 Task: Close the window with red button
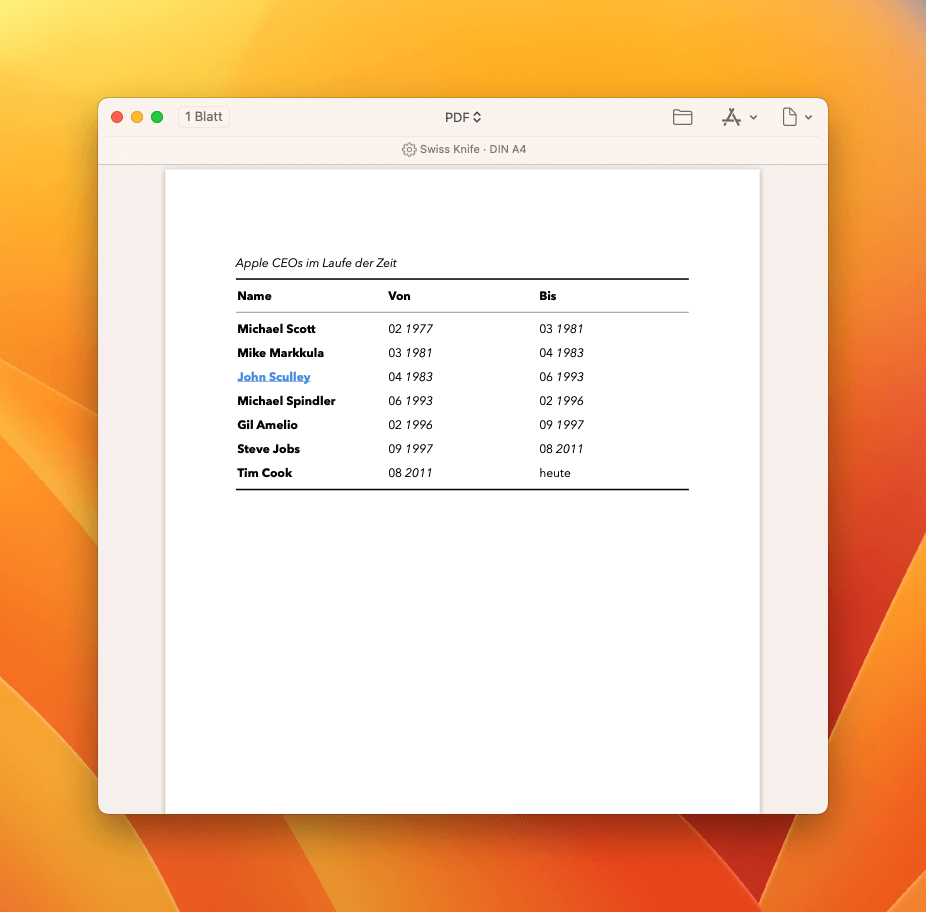pyautogui.click(x=117, y=117)
